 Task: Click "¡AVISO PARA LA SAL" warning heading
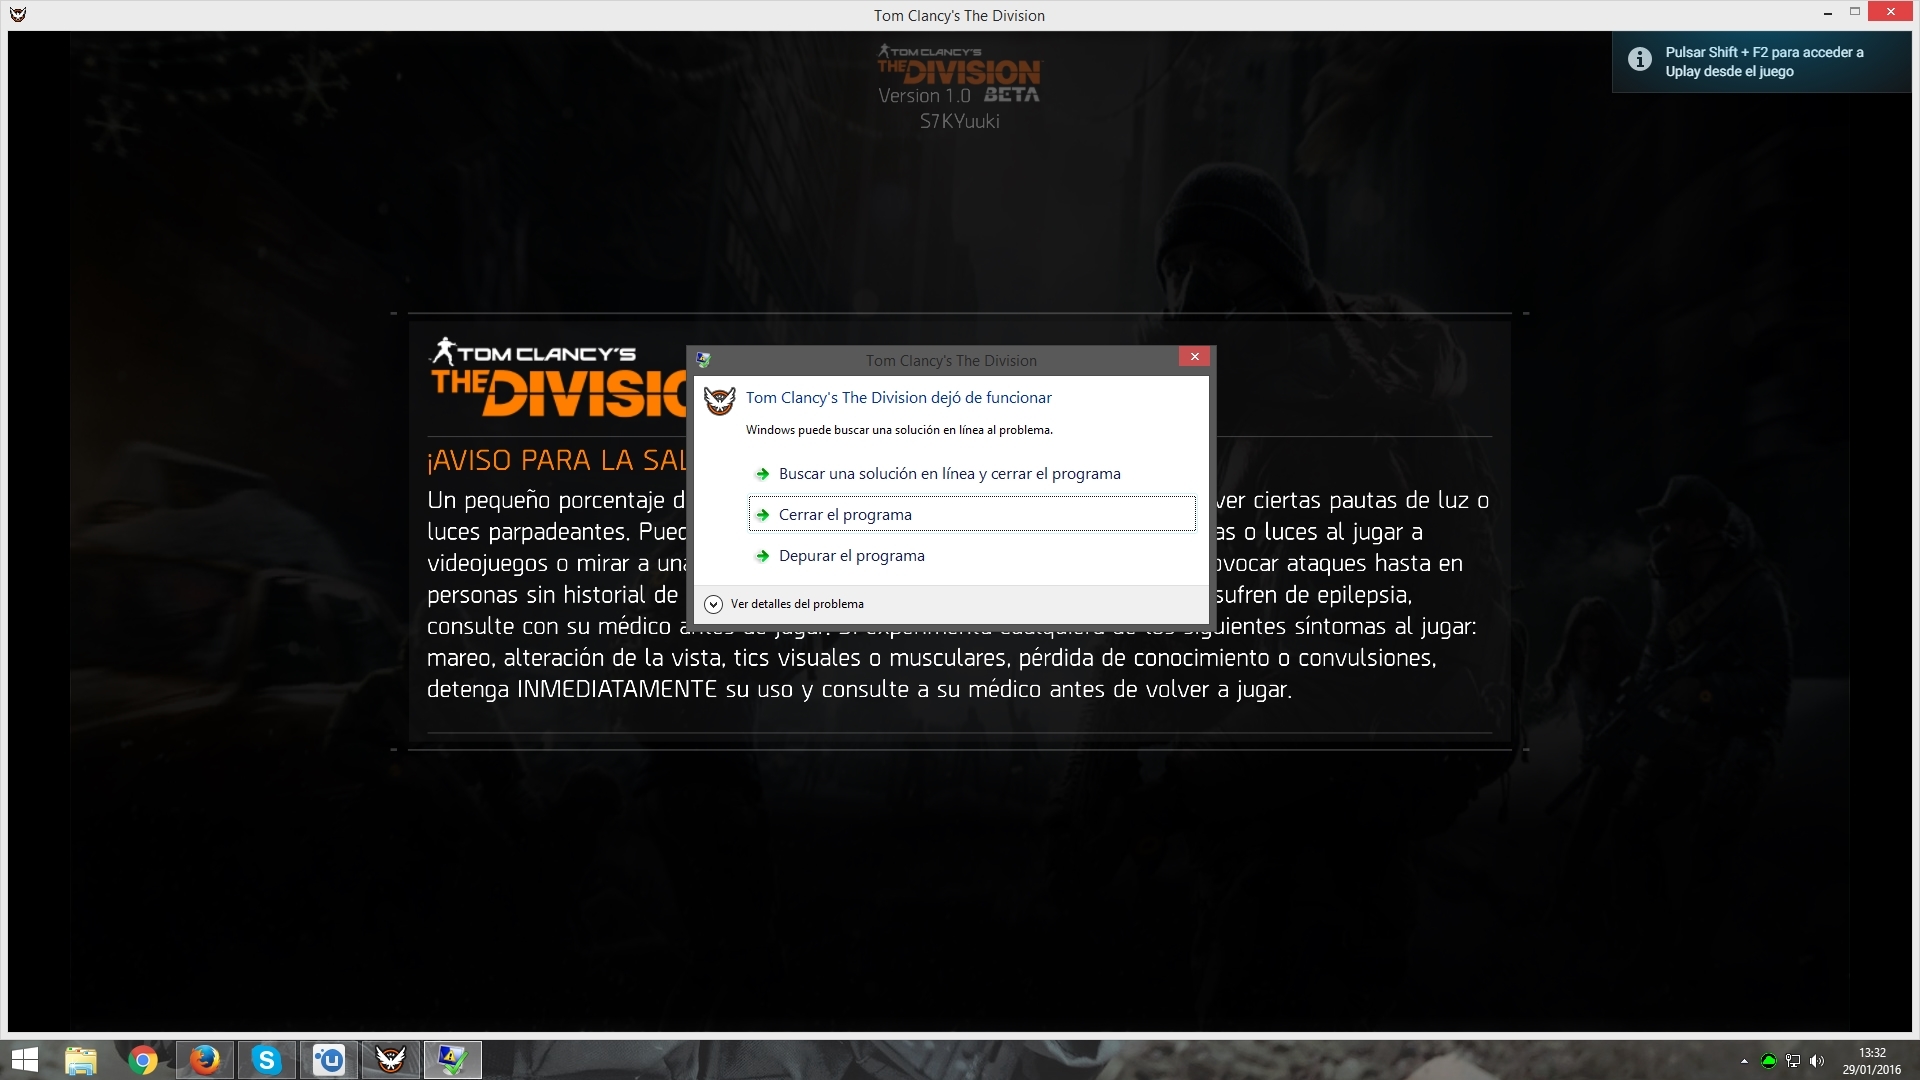pos(557,460)
